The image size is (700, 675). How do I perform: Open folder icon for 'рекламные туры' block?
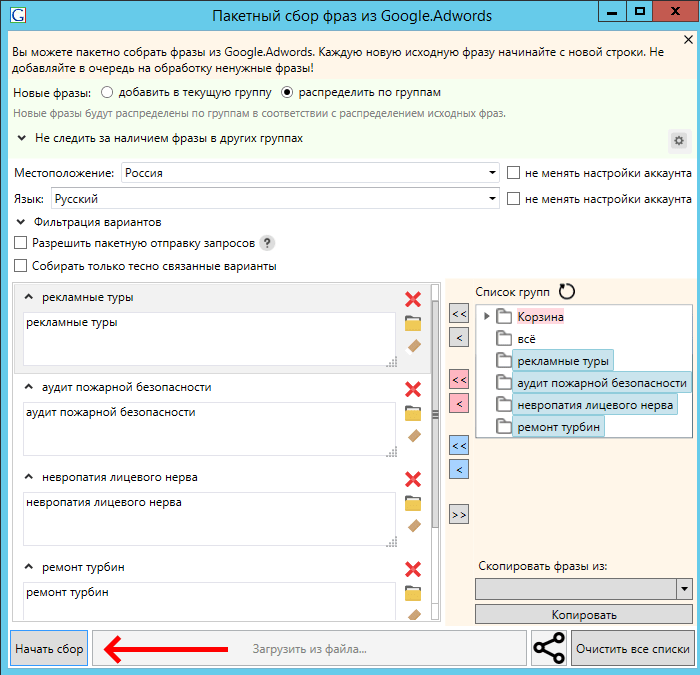click(413, 323)
